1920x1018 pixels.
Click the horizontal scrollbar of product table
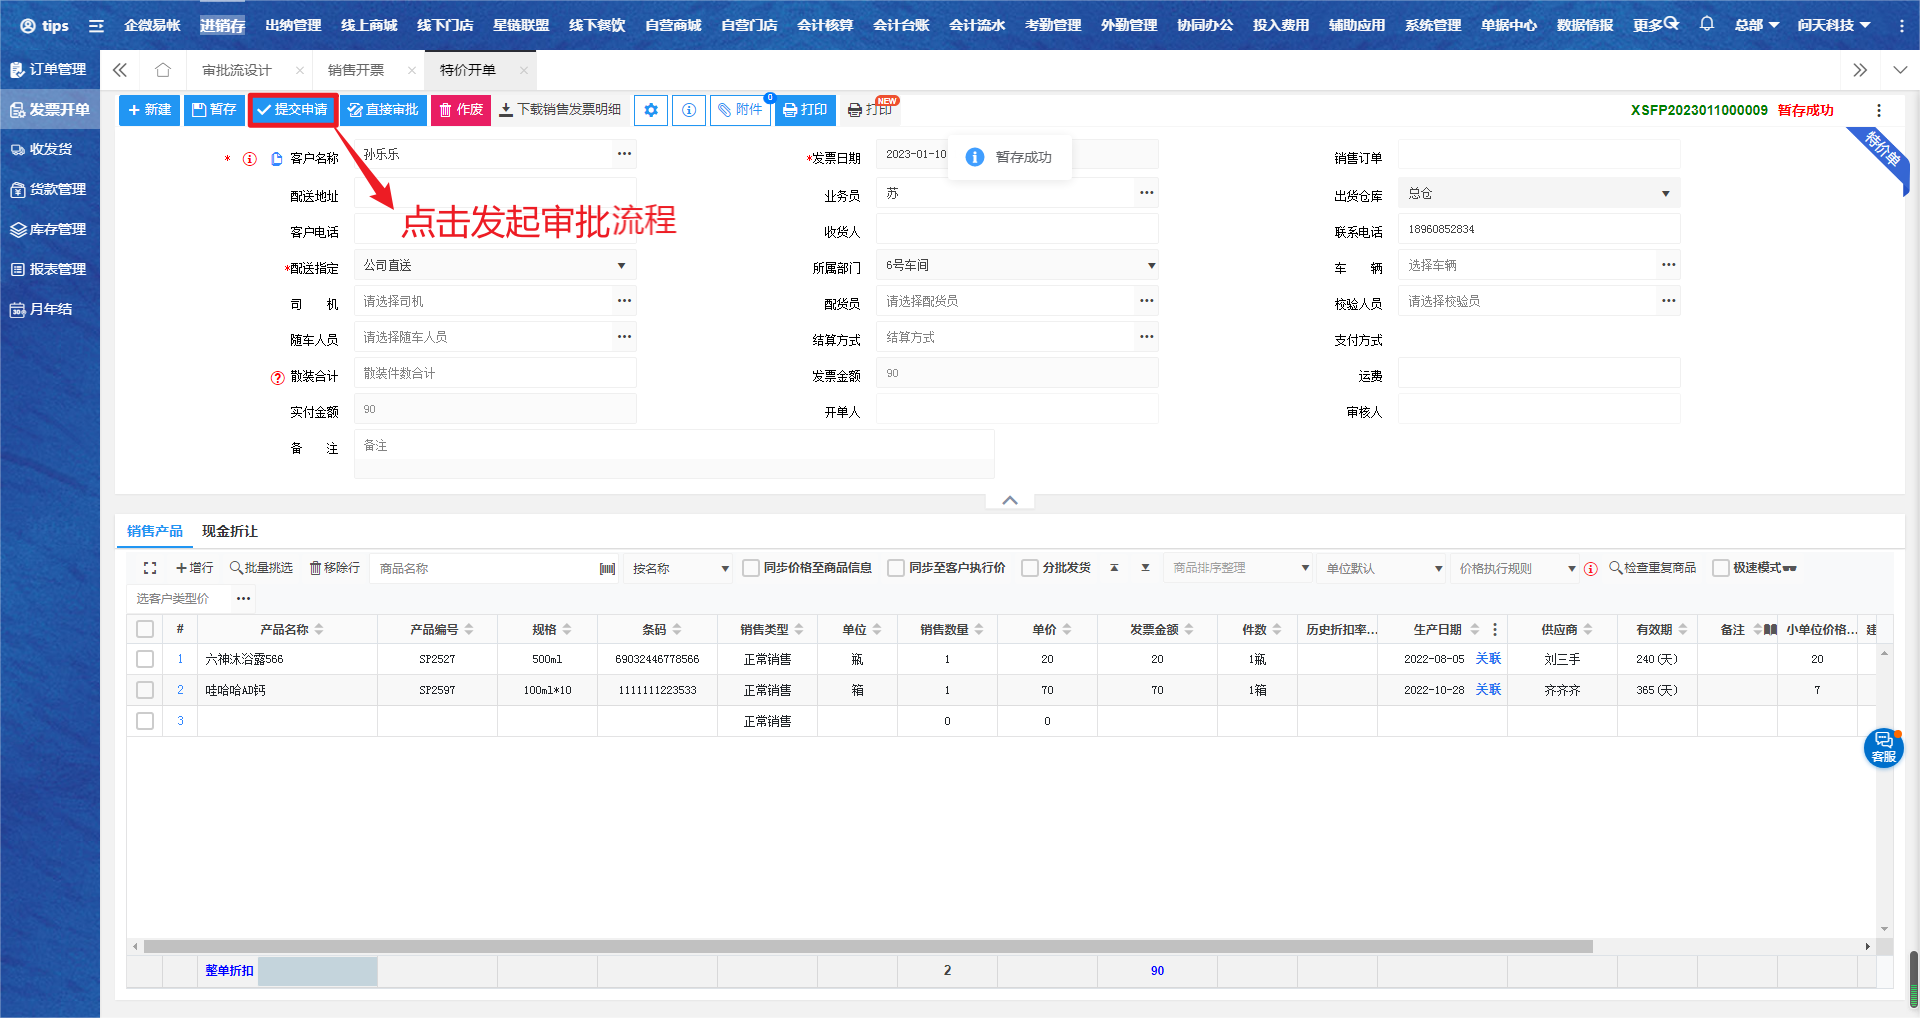867,946
